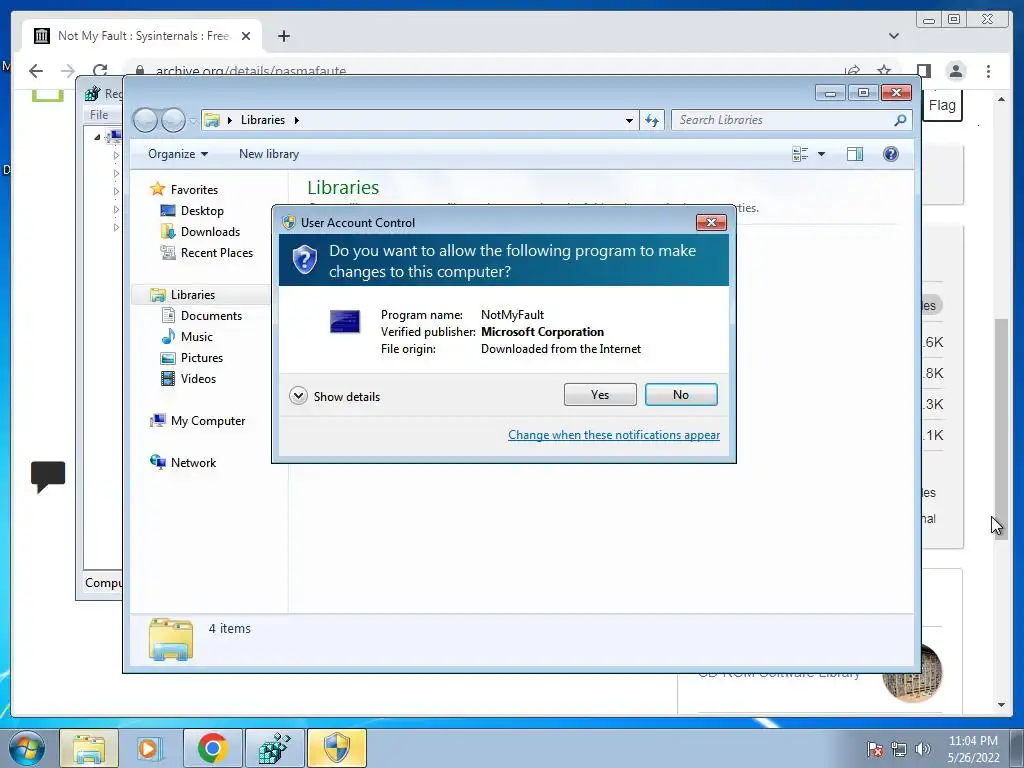Close the User Account Control dialog
Viewport: 1024px width, 768px height.
[x=711, y=223]
